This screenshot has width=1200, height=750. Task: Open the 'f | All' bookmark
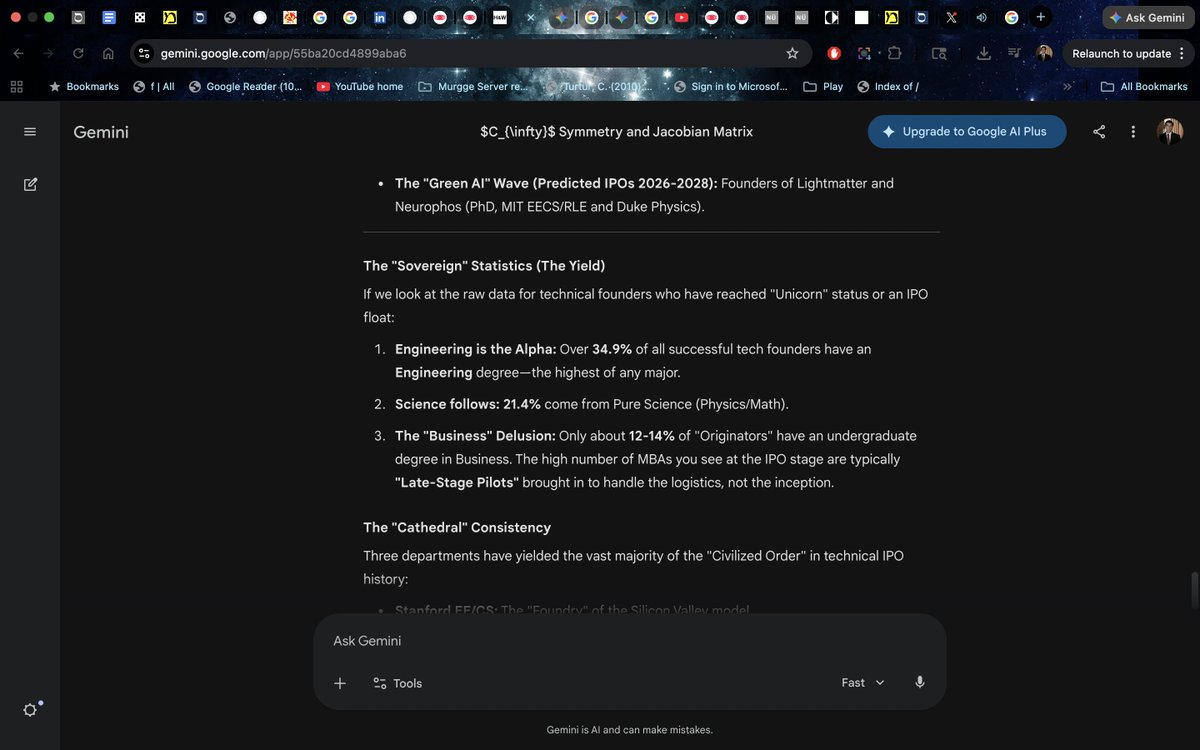[154, 87]
